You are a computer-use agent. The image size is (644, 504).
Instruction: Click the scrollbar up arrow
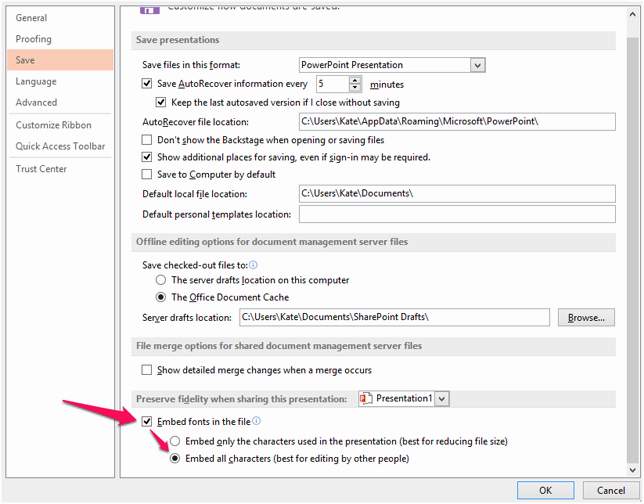click(632, 14)
